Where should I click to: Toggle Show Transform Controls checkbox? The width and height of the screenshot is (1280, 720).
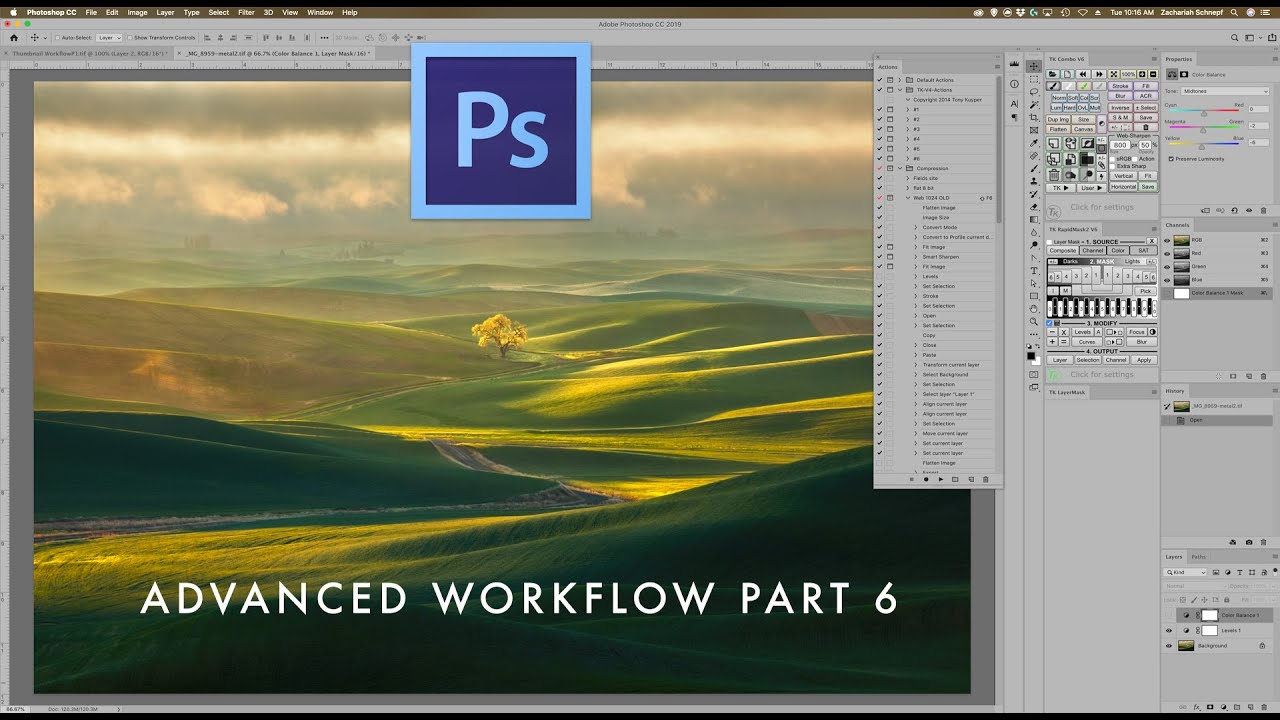click(x=129, y=37)
